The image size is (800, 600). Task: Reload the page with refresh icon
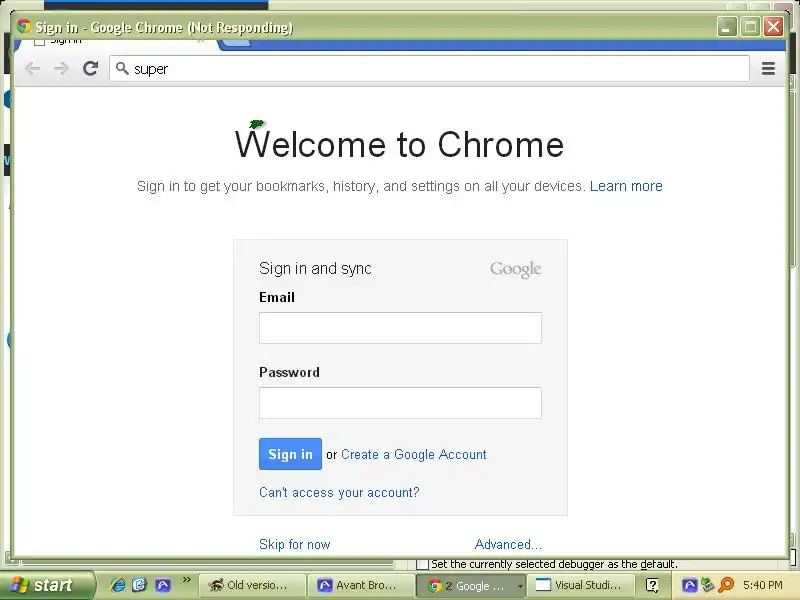click(91, 68)
